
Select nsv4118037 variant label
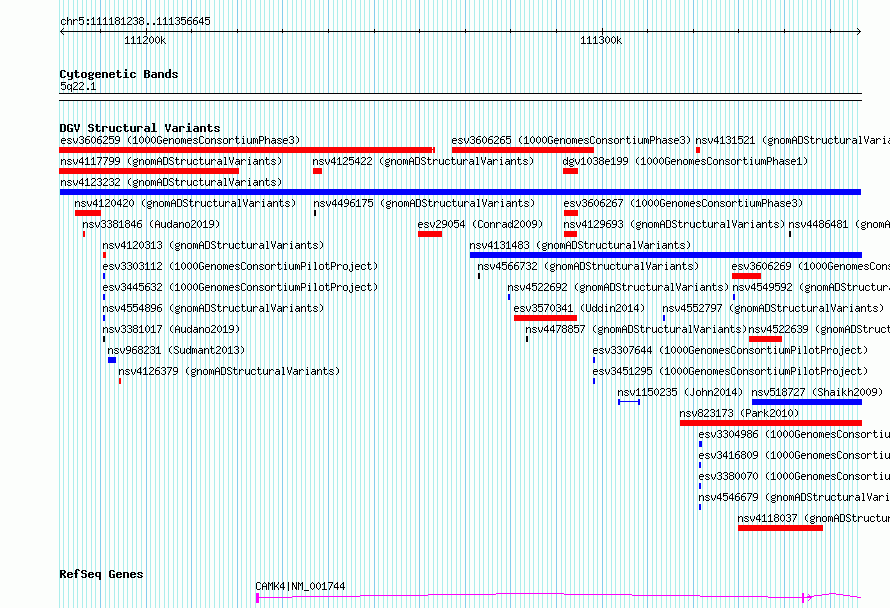pyautogui.click(x=813, y=518)
